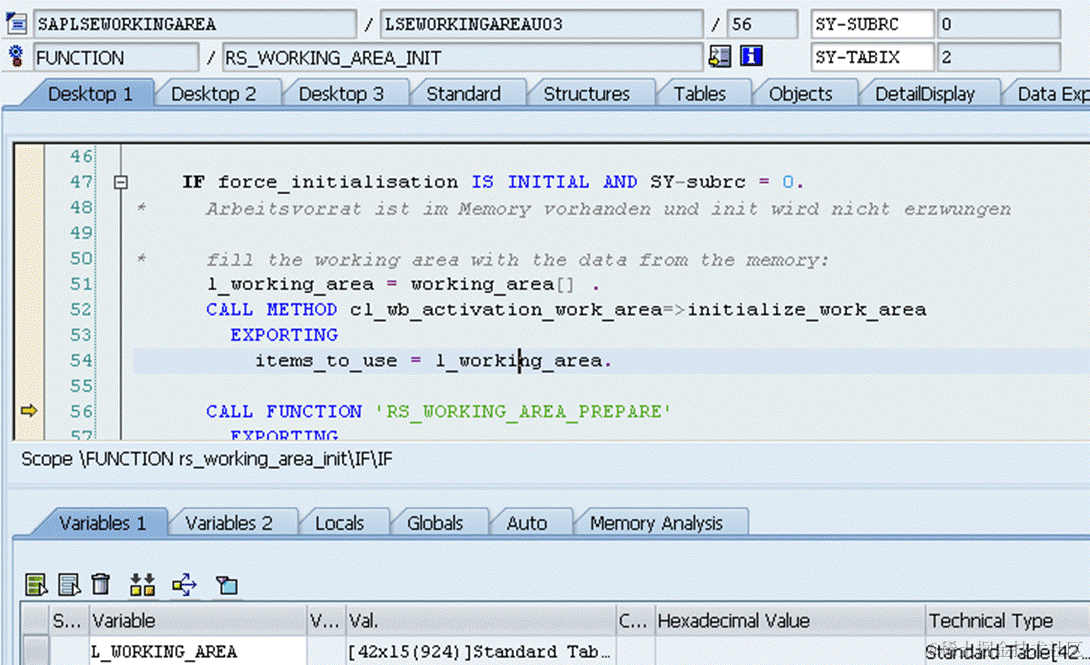Click the Technical Type column header
1090x665 pixels.
tap(1008, 621)
